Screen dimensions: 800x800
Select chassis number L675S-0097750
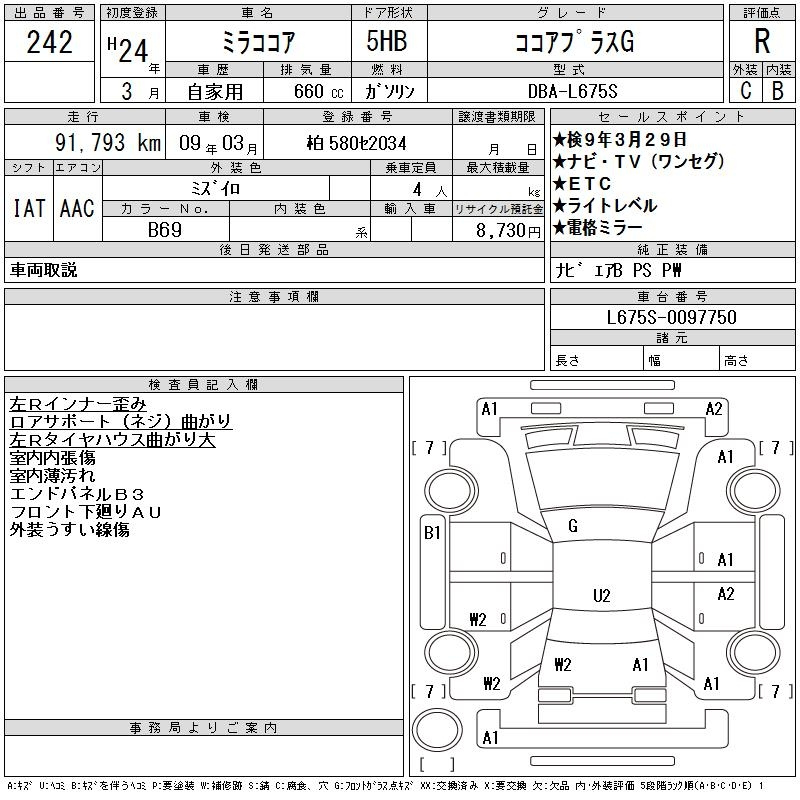672,317
